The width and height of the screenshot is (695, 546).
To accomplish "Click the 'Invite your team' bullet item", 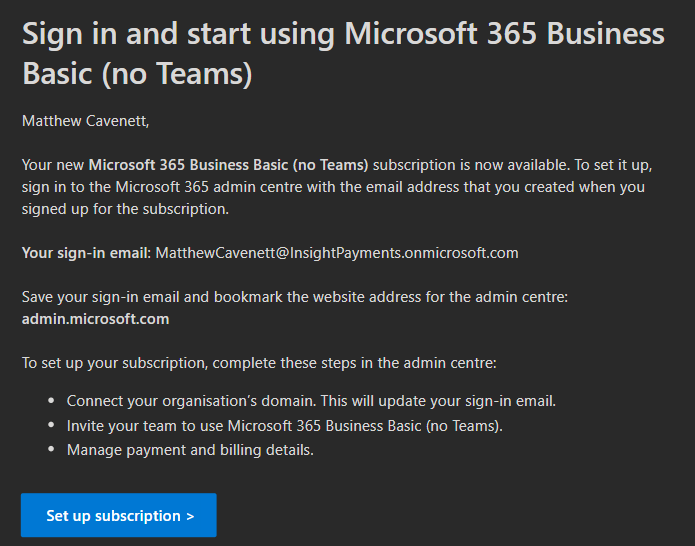I will pyautogui.click(x=285, y=426).
